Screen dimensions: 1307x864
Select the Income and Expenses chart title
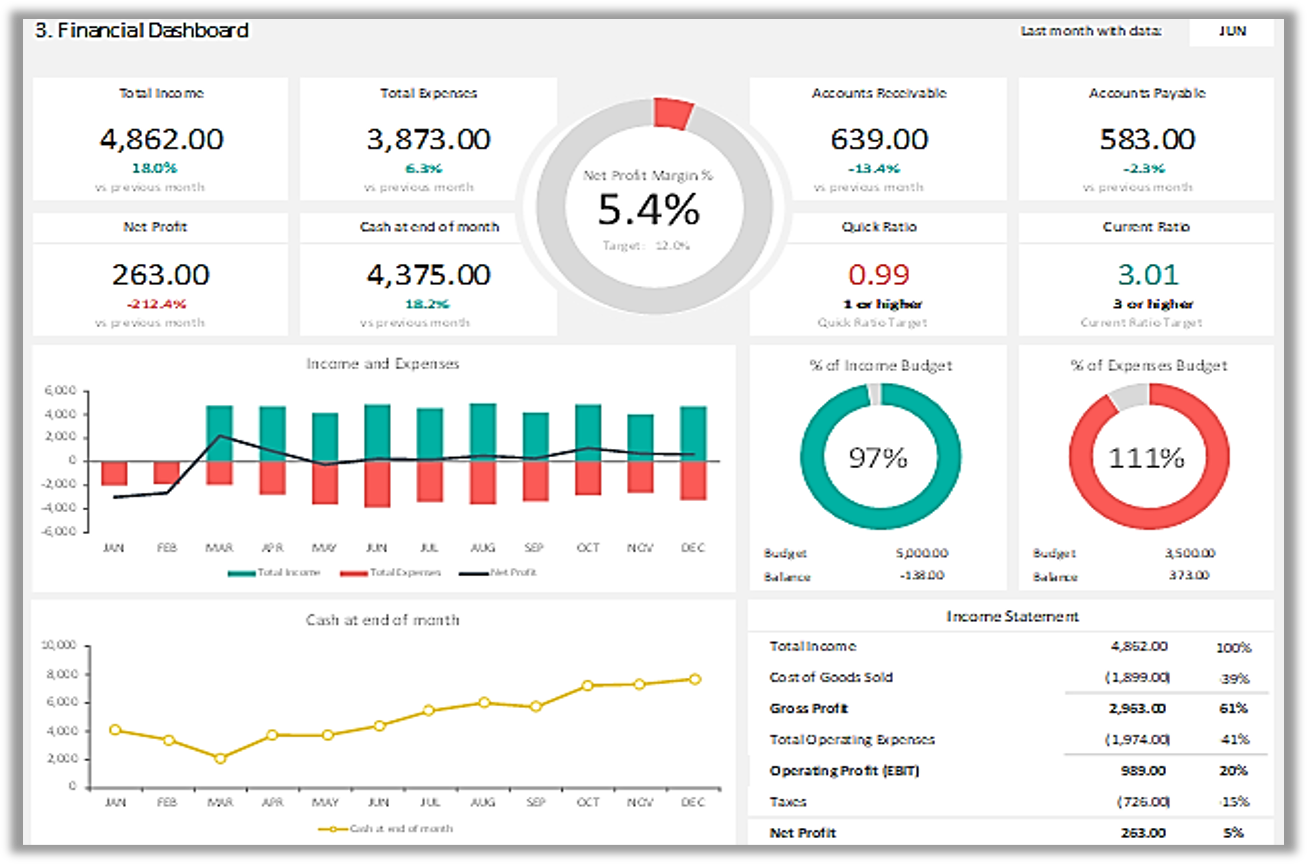tap(383, 364)
